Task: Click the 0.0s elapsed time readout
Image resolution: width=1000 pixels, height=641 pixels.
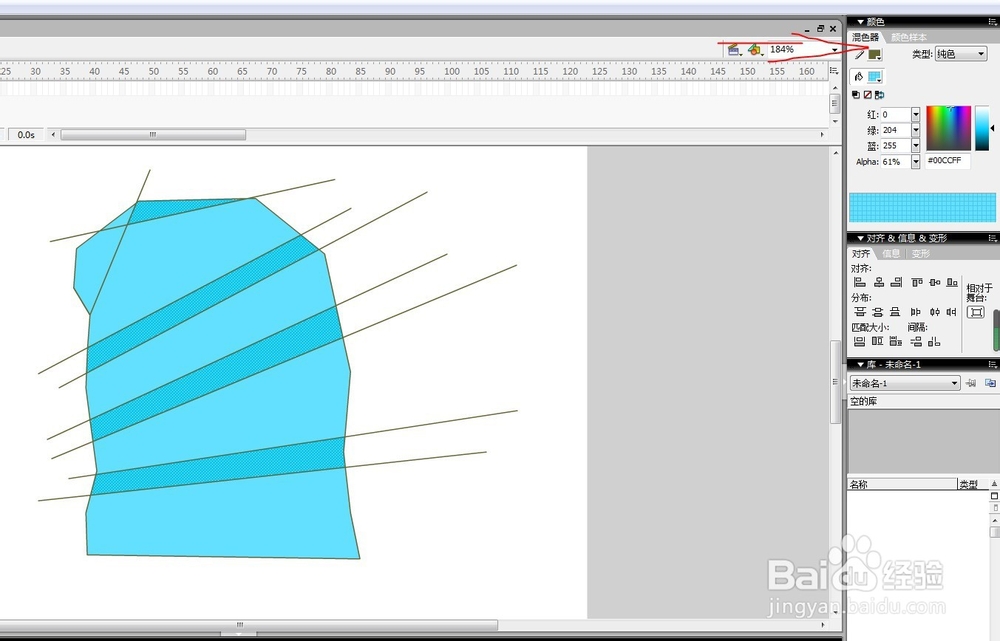Action: click(26, 135)
